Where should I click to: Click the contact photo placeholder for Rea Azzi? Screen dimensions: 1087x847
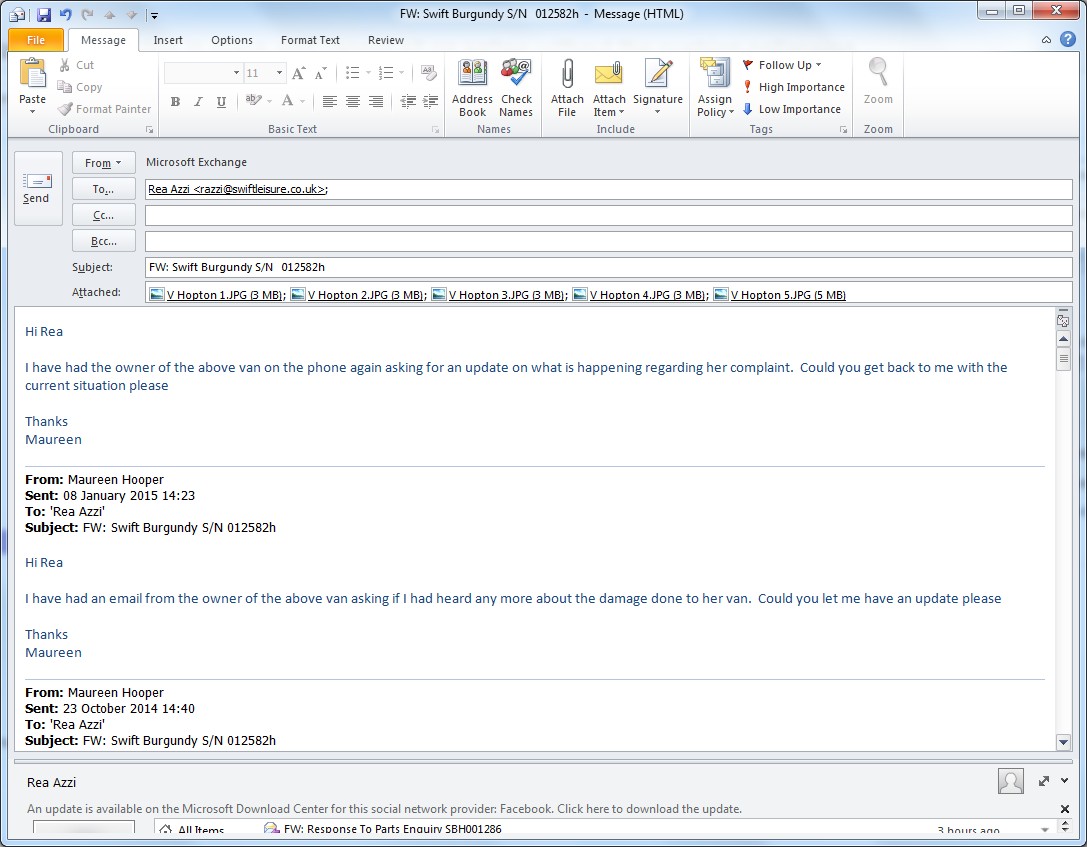tap(1011, 781)
